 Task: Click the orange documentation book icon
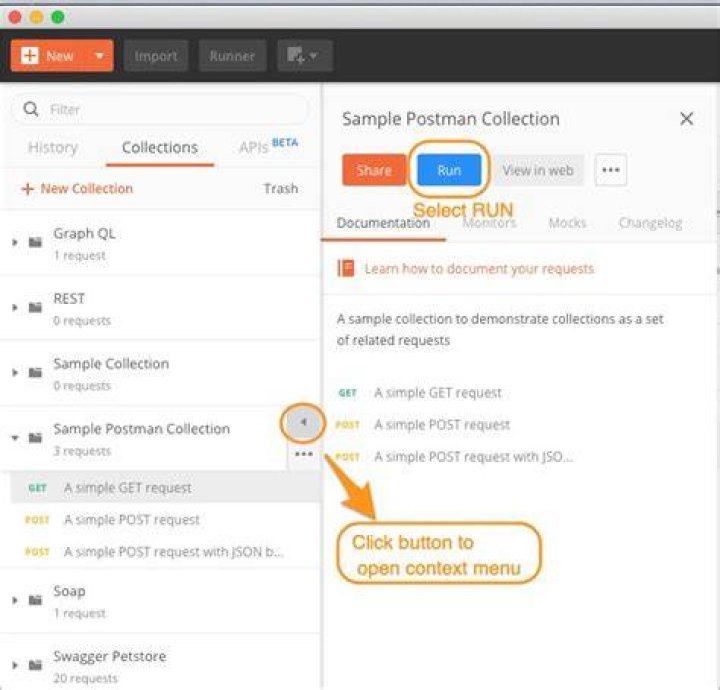[x=346, y=269]
